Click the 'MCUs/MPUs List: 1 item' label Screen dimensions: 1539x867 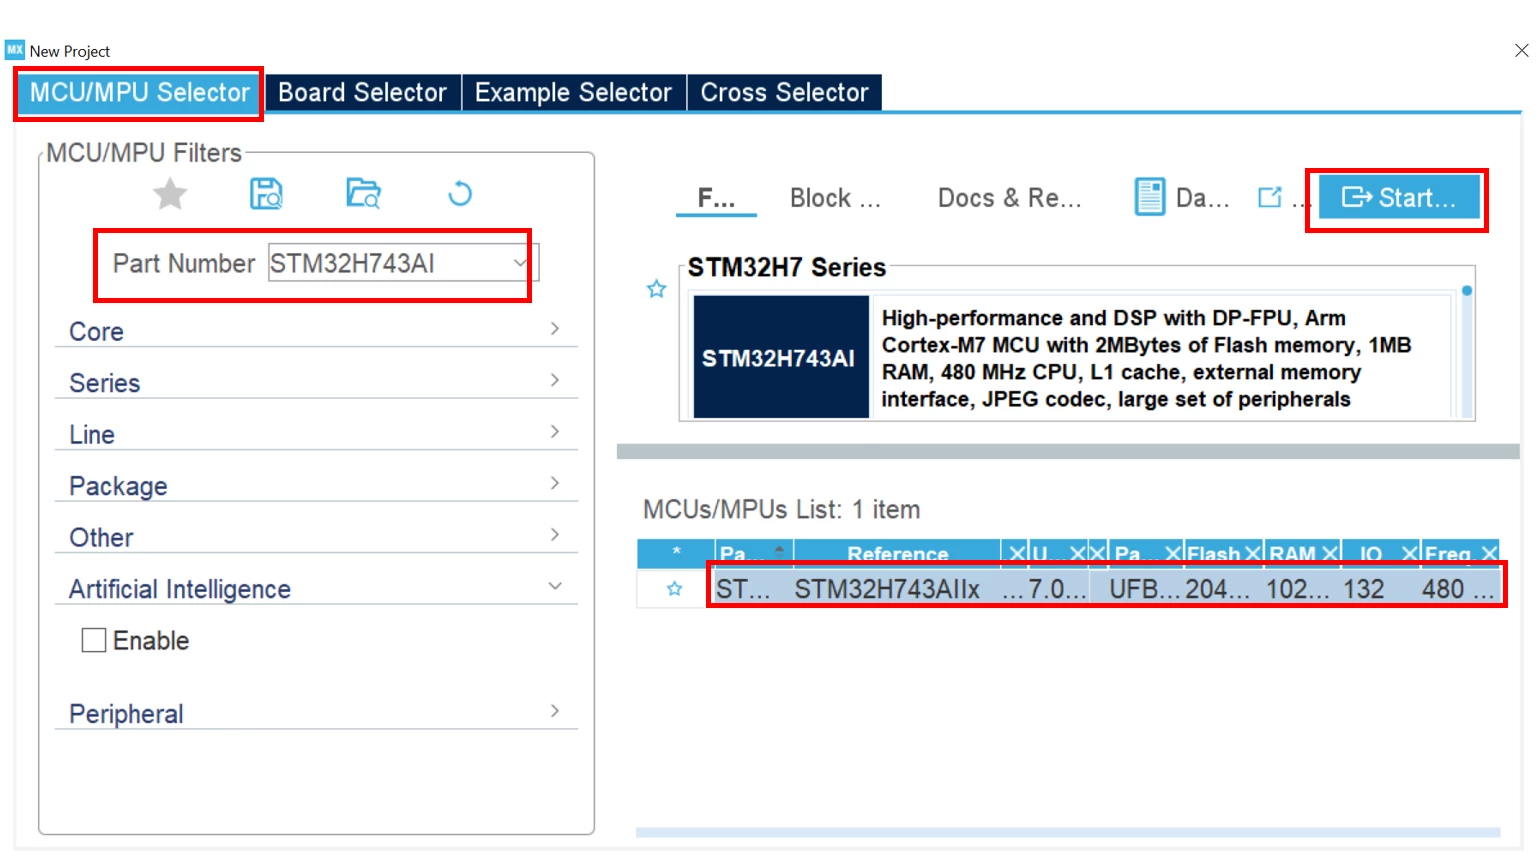click(781, 509)
